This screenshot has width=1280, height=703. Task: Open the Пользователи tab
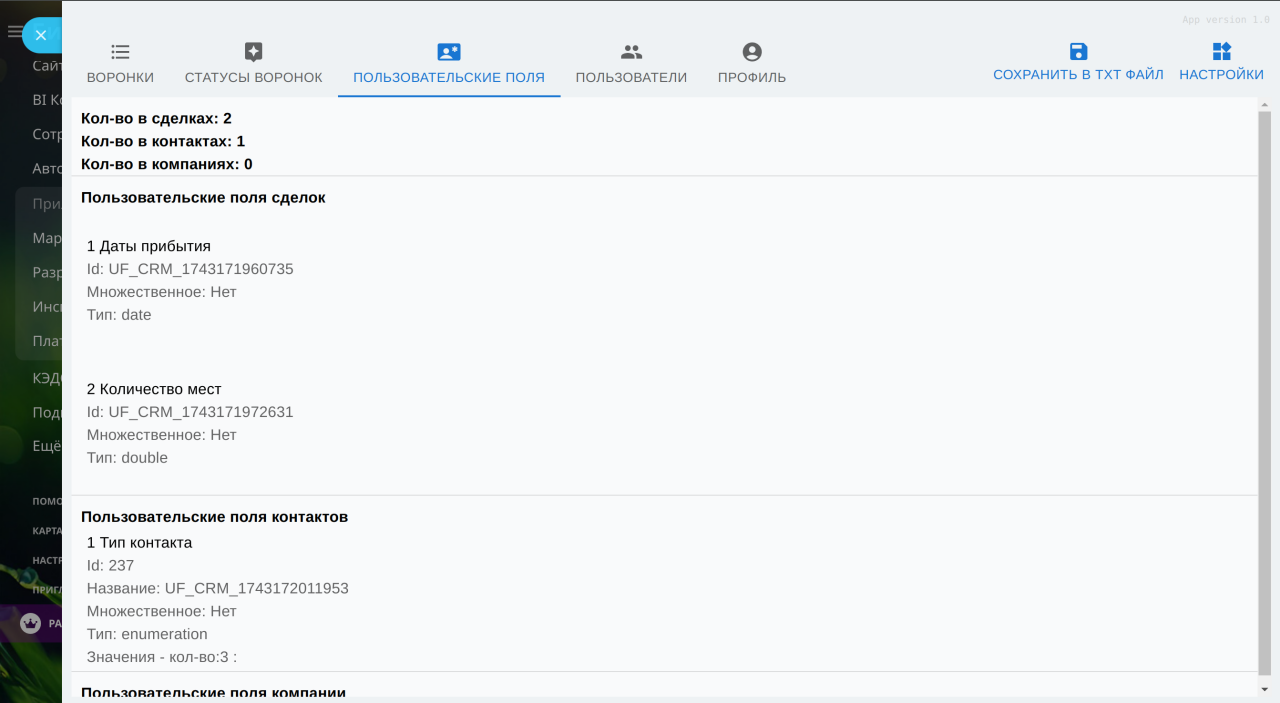631,65
